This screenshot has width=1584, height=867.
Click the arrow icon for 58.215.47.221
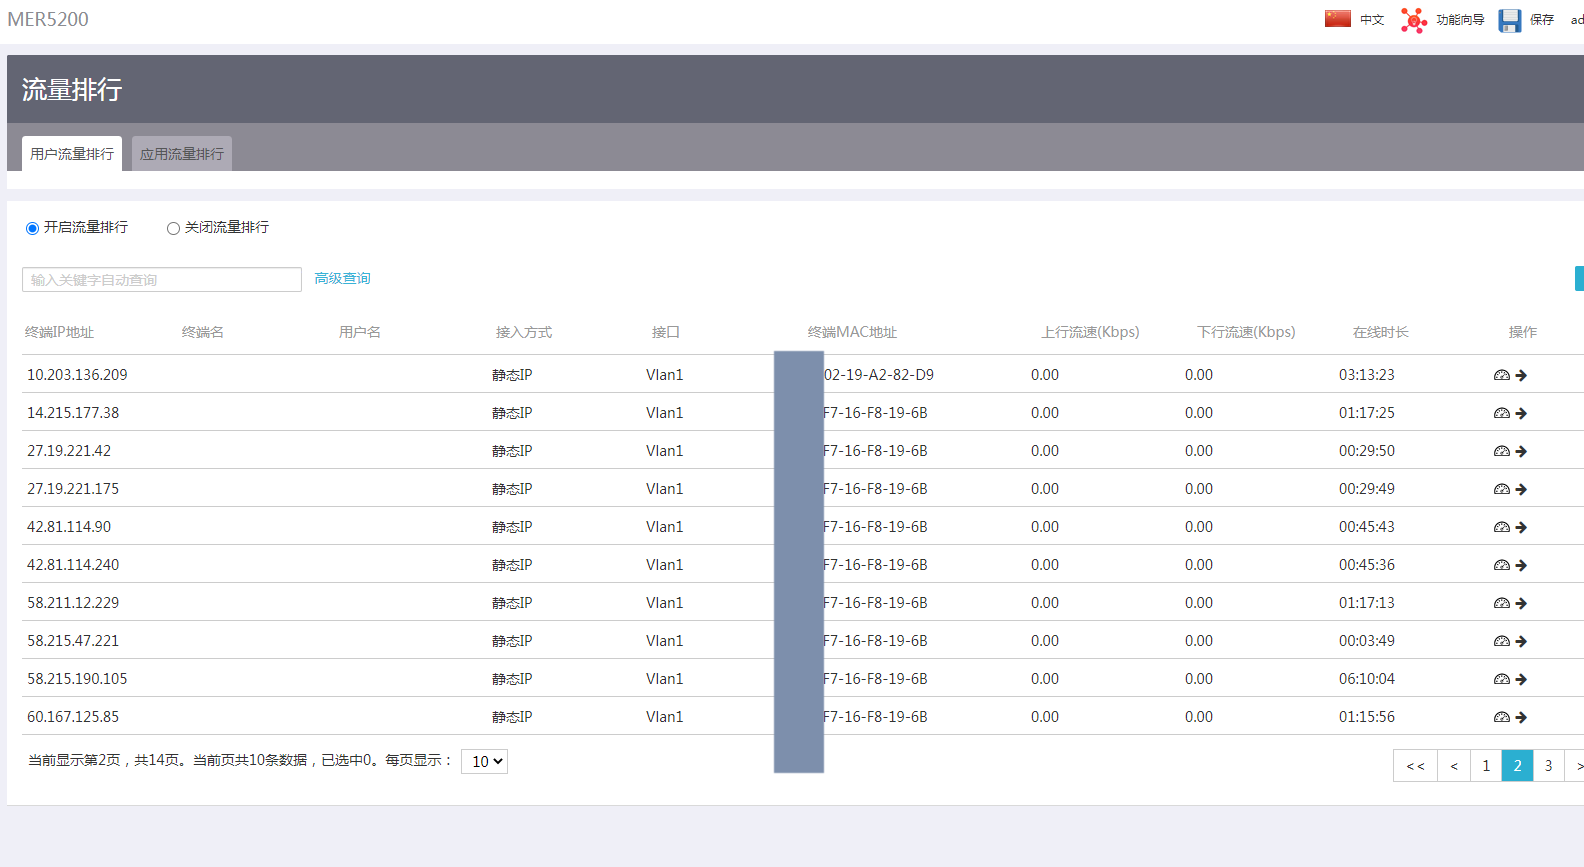[x=1521, y=641]
